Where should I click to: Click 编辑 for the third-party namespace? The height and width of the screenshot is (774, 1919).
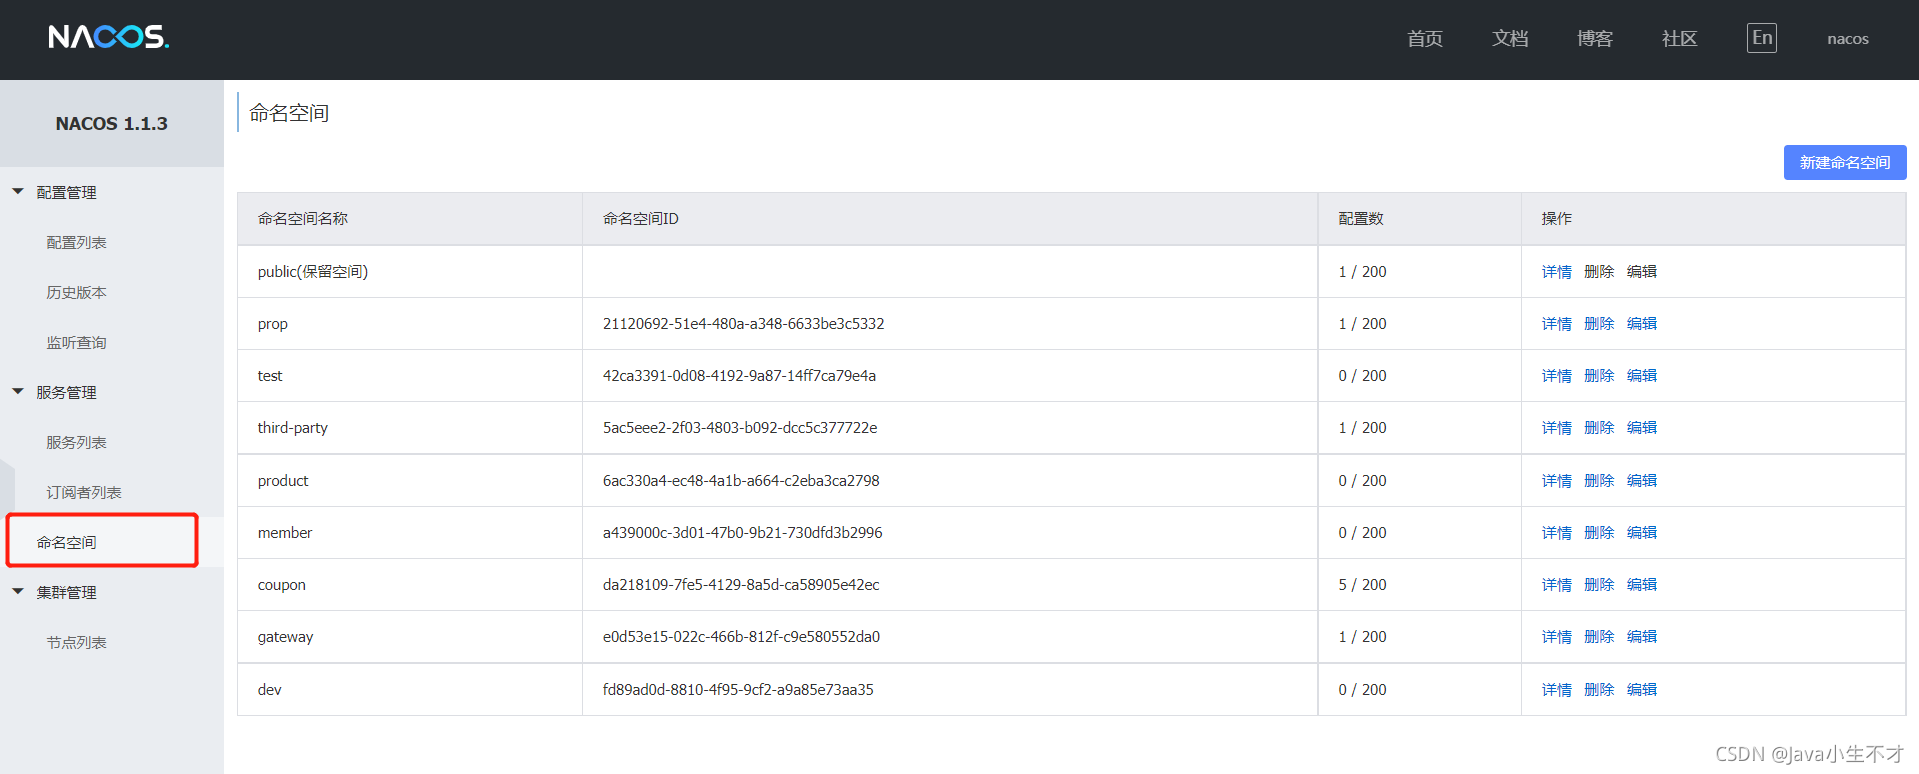pos(1642,427)
